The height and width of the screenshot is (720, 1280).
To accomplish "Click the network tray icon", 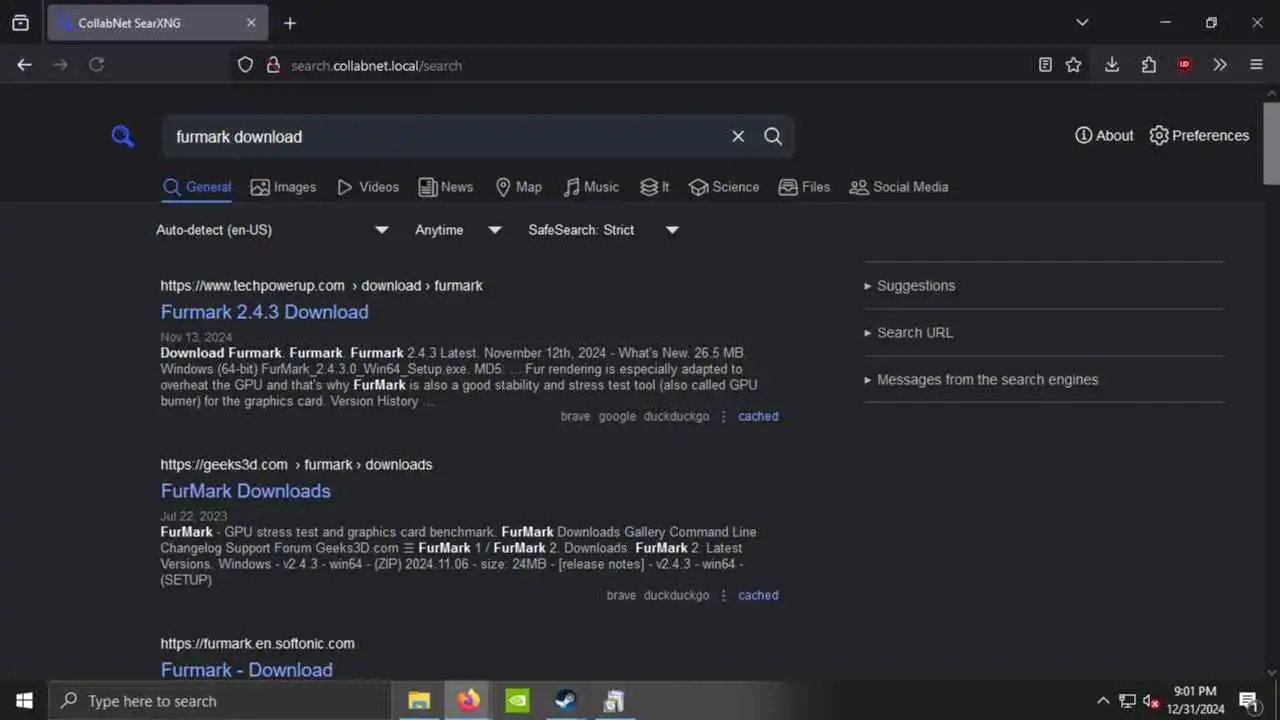I will click(x=1127, y=701).
